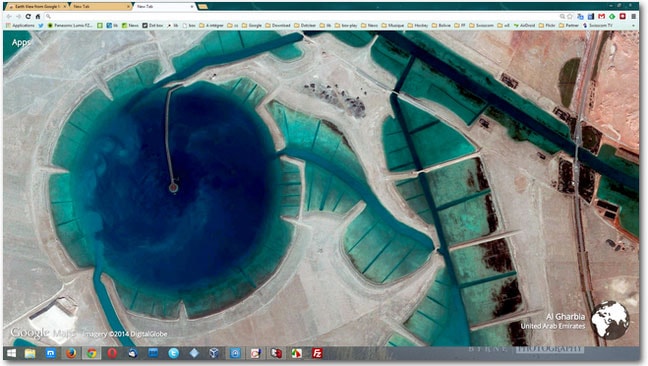This screenshot has width=648, height=366.
Task: Open the Windows Start button
Action: 11,353
